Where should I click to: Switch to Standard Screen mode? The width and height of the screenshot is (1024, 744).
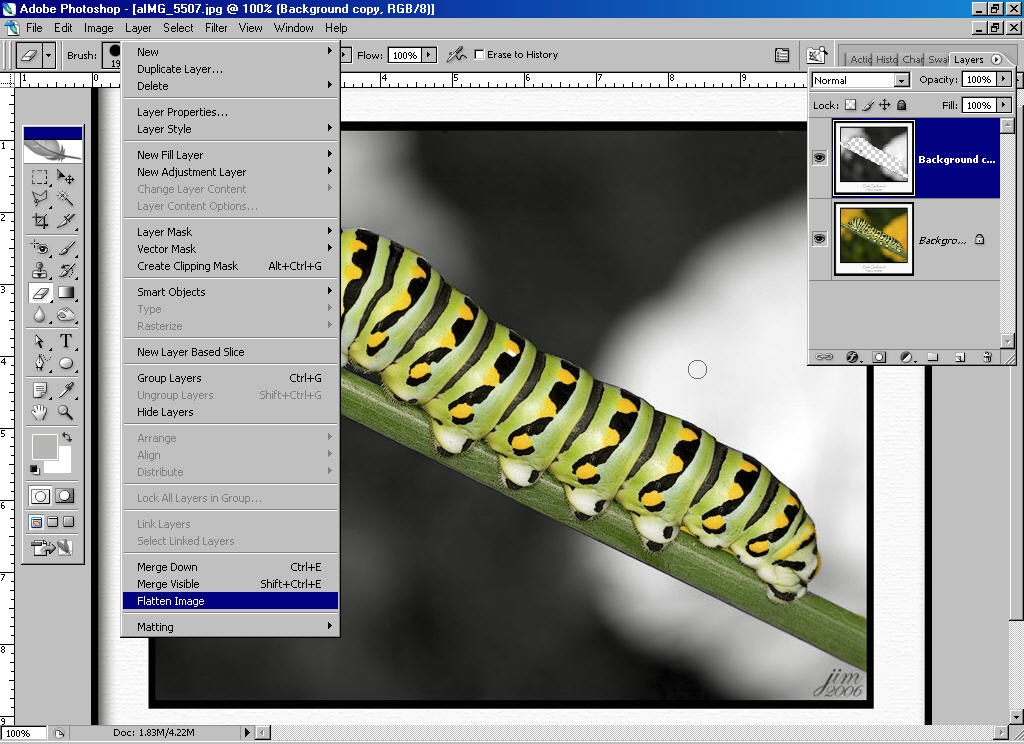point(37,522)
